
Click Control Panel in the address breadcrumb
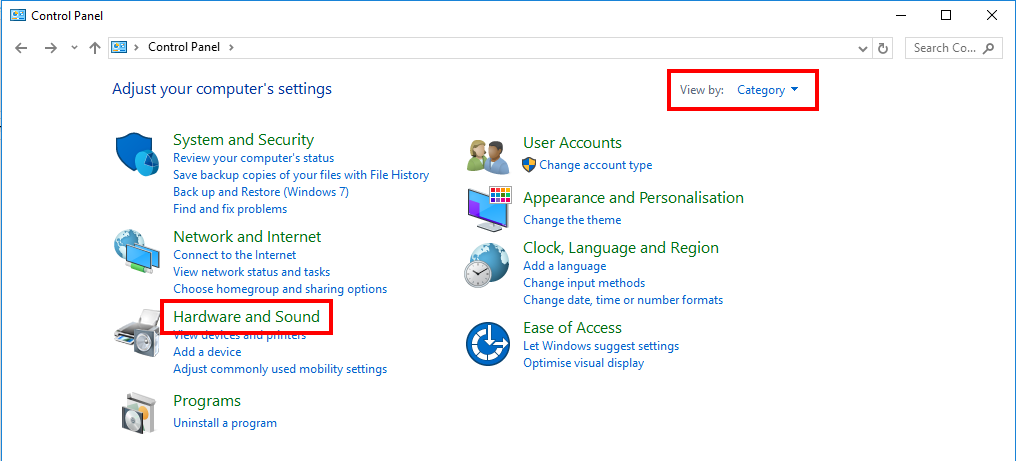click(x=185, y=47)
